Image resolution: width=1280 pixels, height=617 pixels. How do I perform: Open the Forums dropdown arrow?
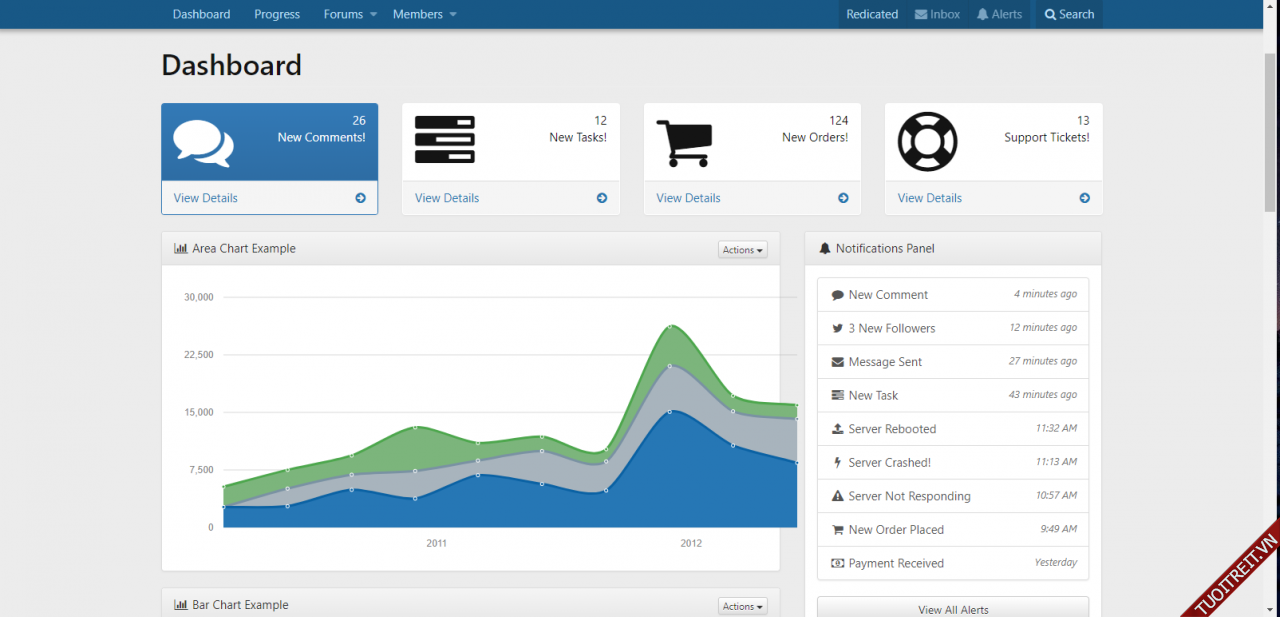pyautogui.click(x=373, y=14)
